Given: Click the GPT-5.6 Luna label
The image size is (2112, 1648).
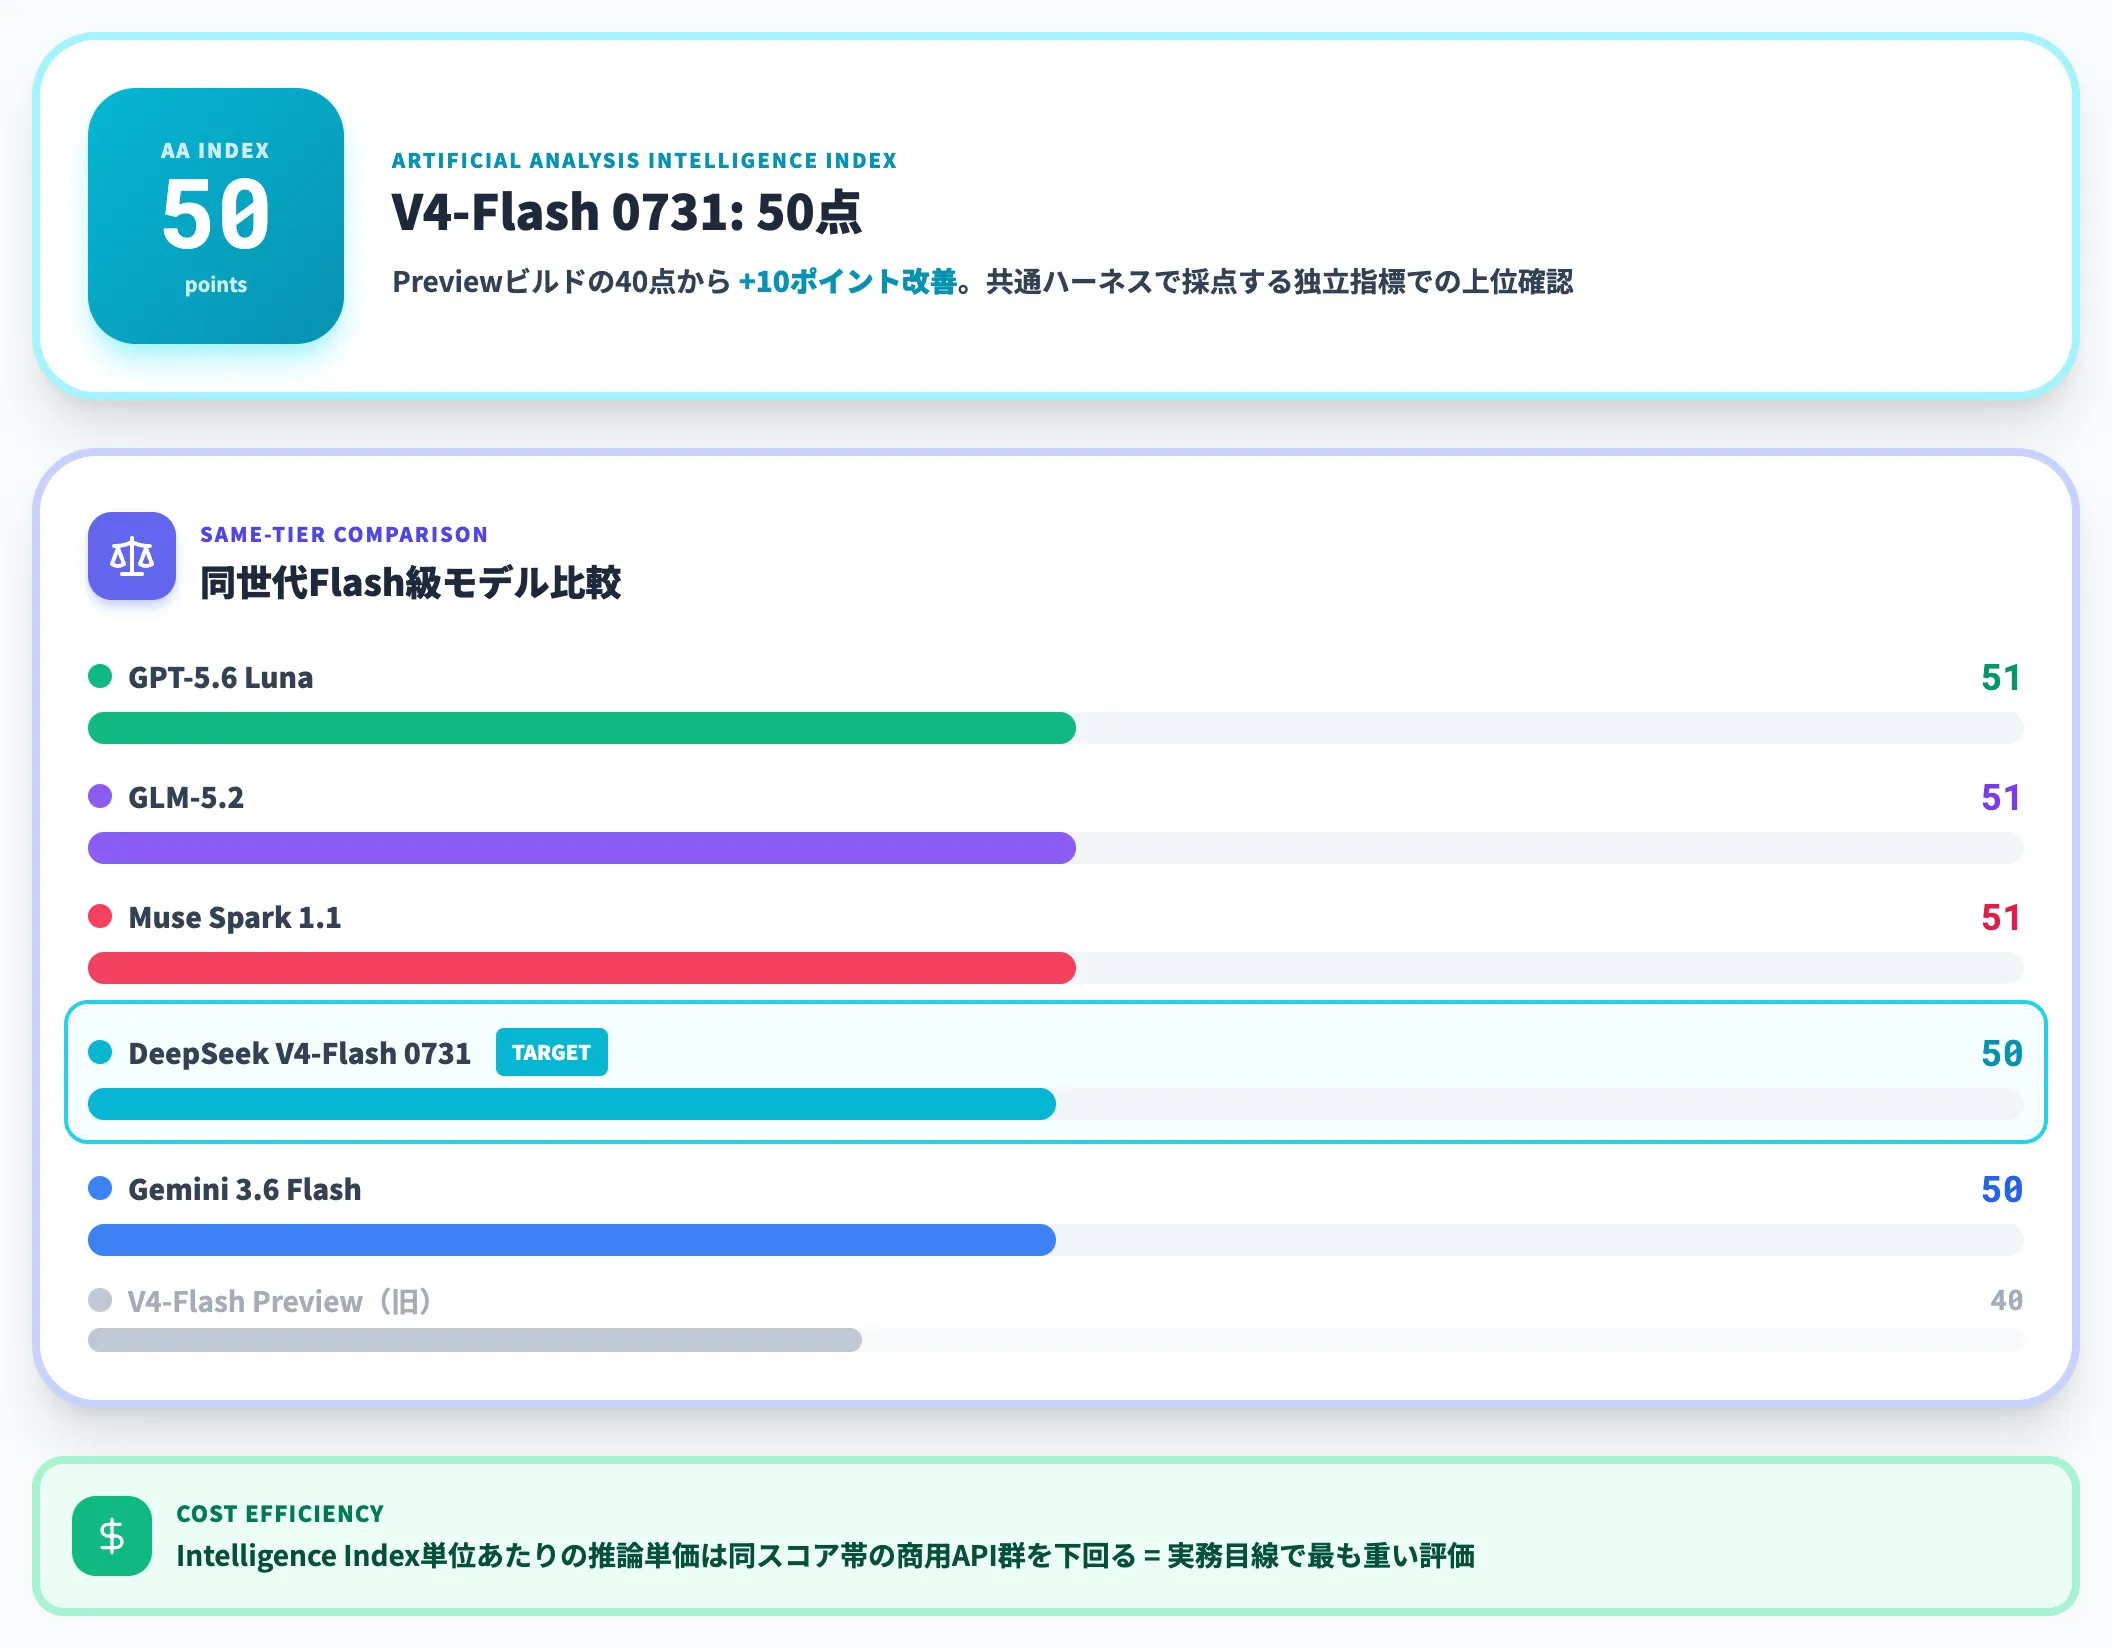Looking at the screenshot, I should tap(221, 677).
